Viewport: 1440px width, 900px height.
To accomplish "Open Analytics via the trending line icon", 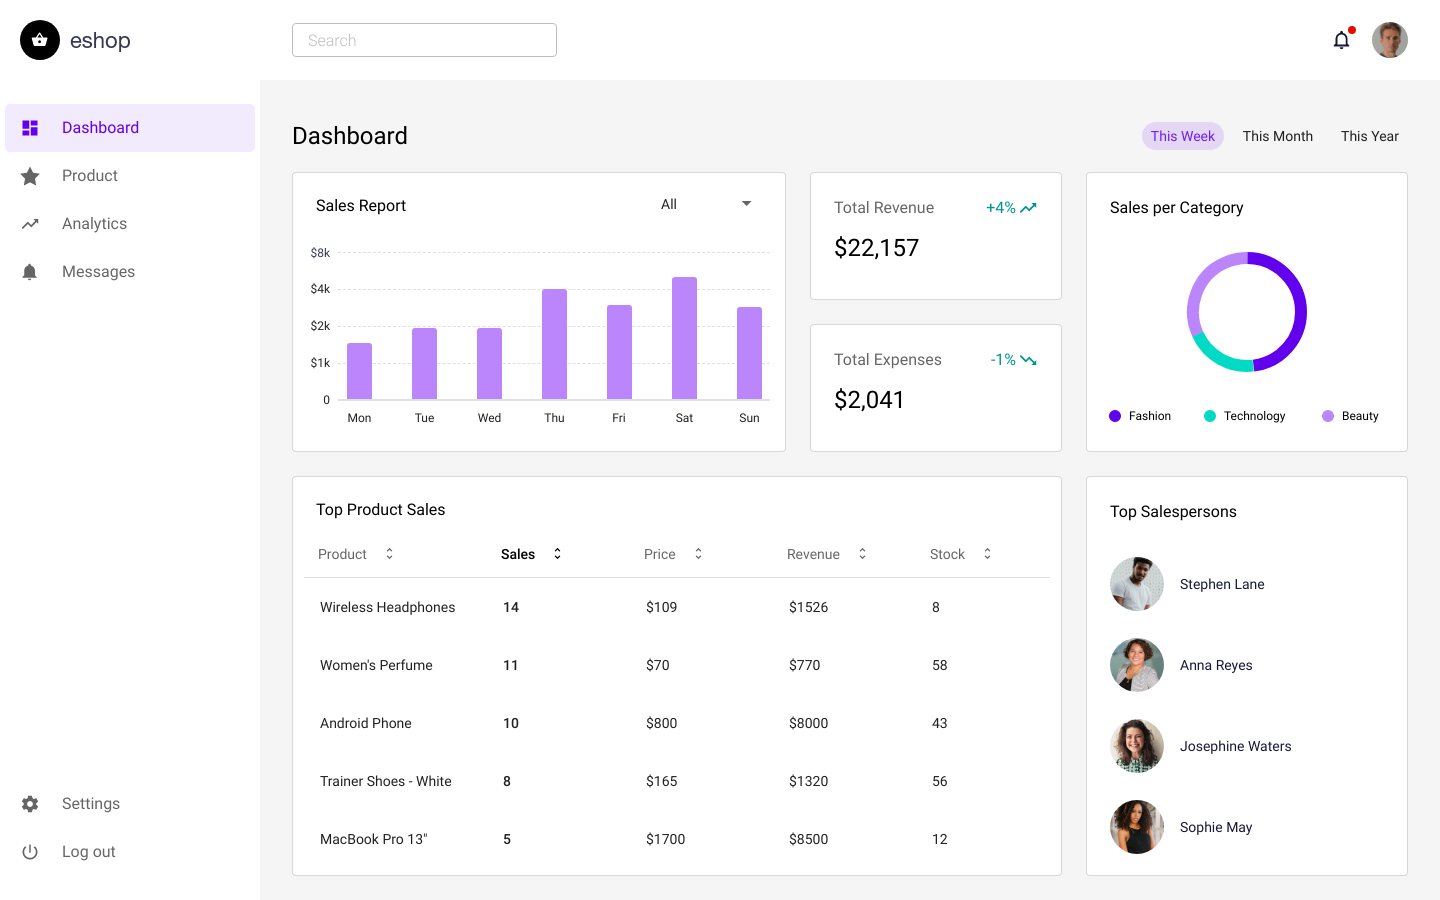I will (x=30, y=223).
